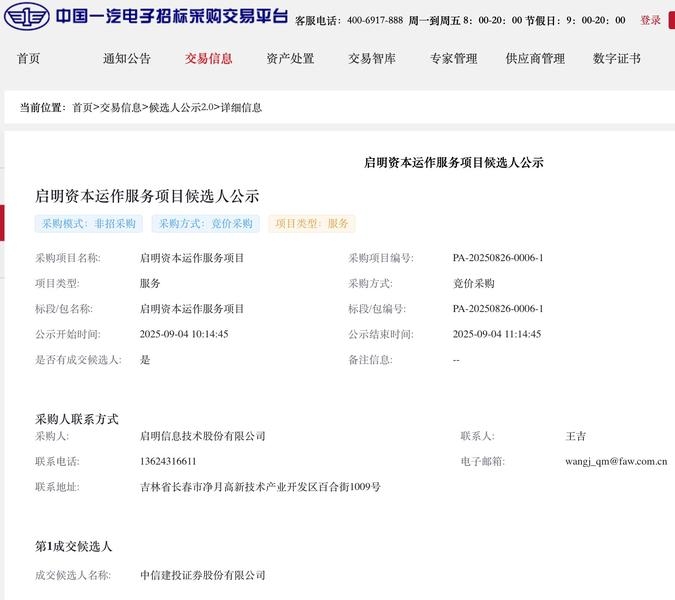Click the 是否有成交候选人 value 是

[x=145, y=359]
